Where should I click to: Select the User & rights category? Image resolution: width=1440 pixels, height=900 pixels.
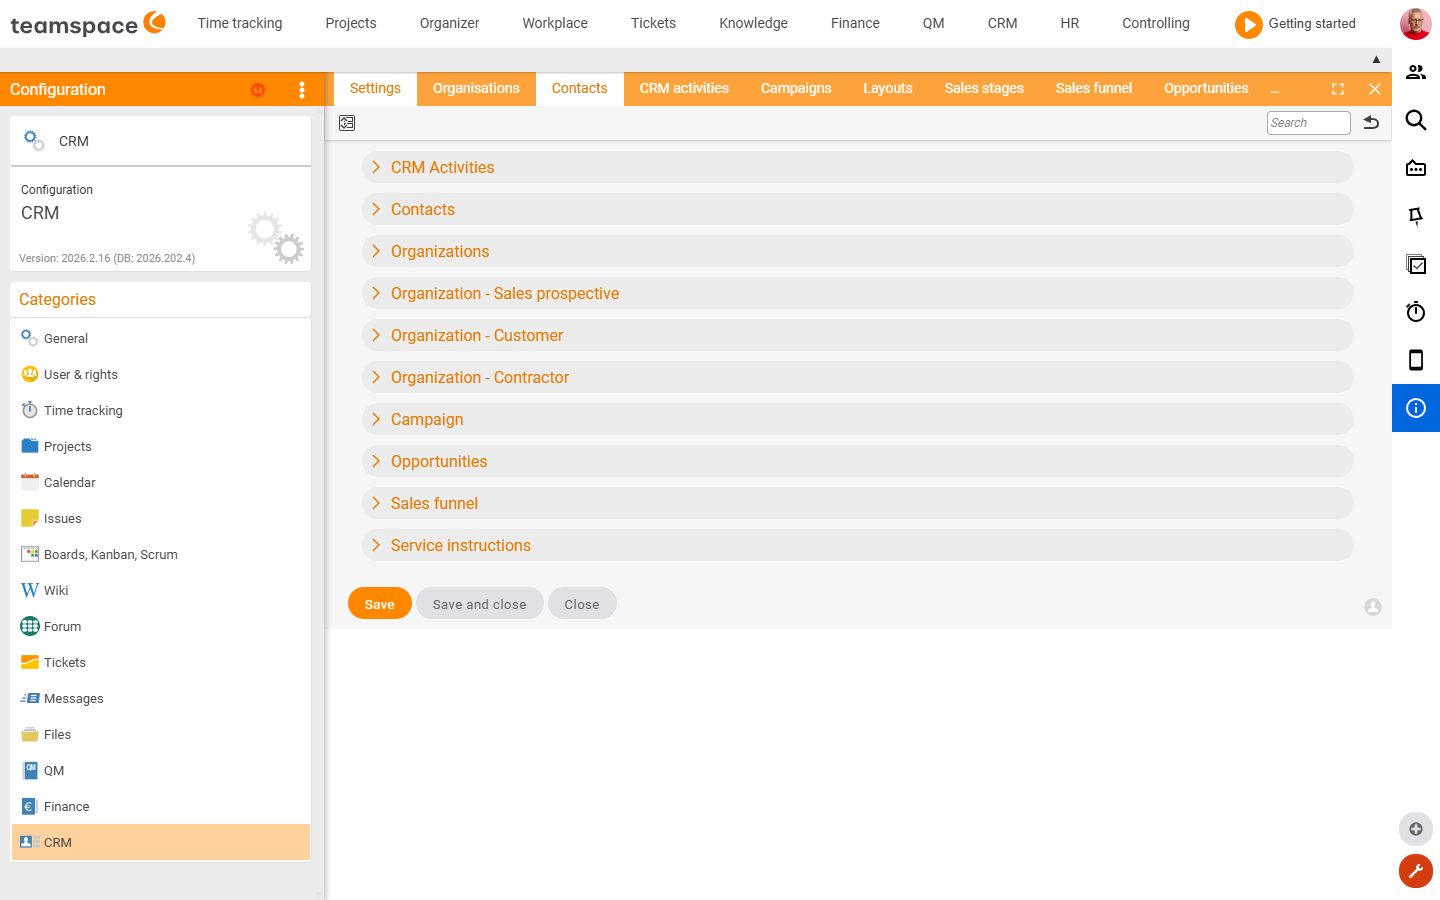click(x=161, y=374)
